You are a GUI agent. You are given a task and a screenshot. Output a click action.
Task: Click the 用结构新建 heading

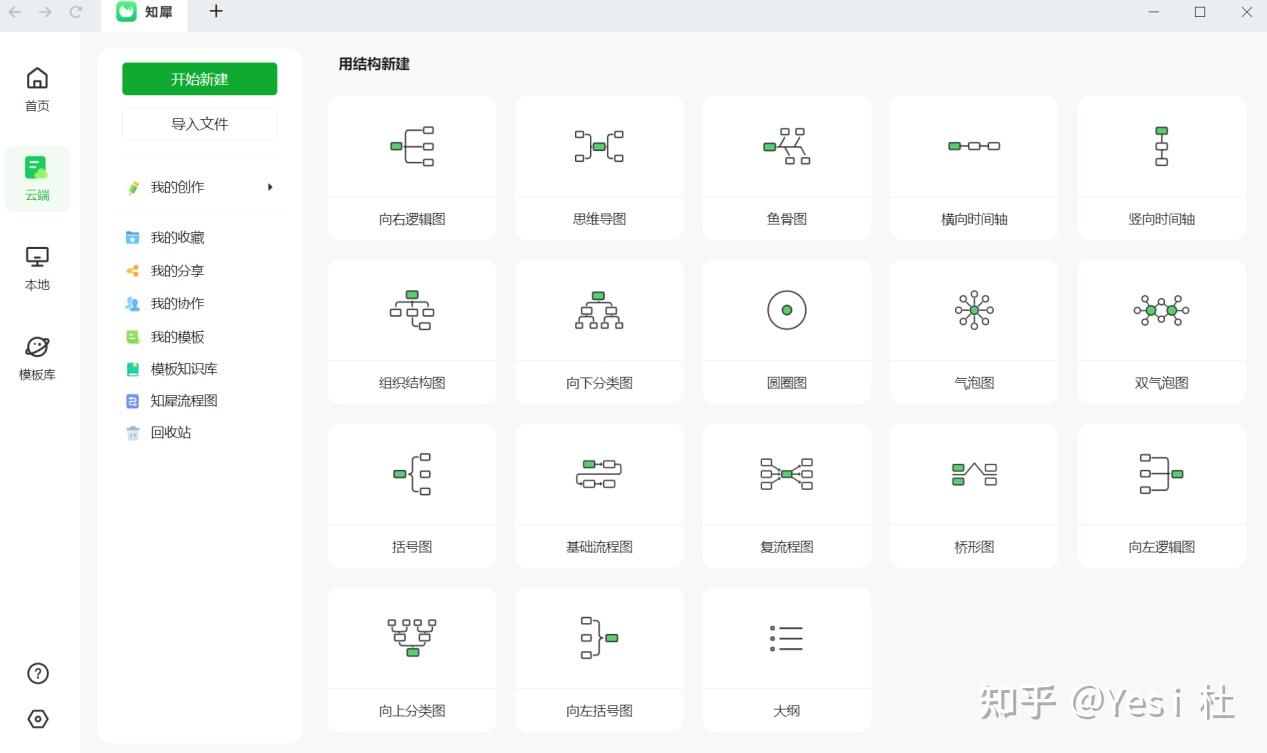click(x=374, y=64)
